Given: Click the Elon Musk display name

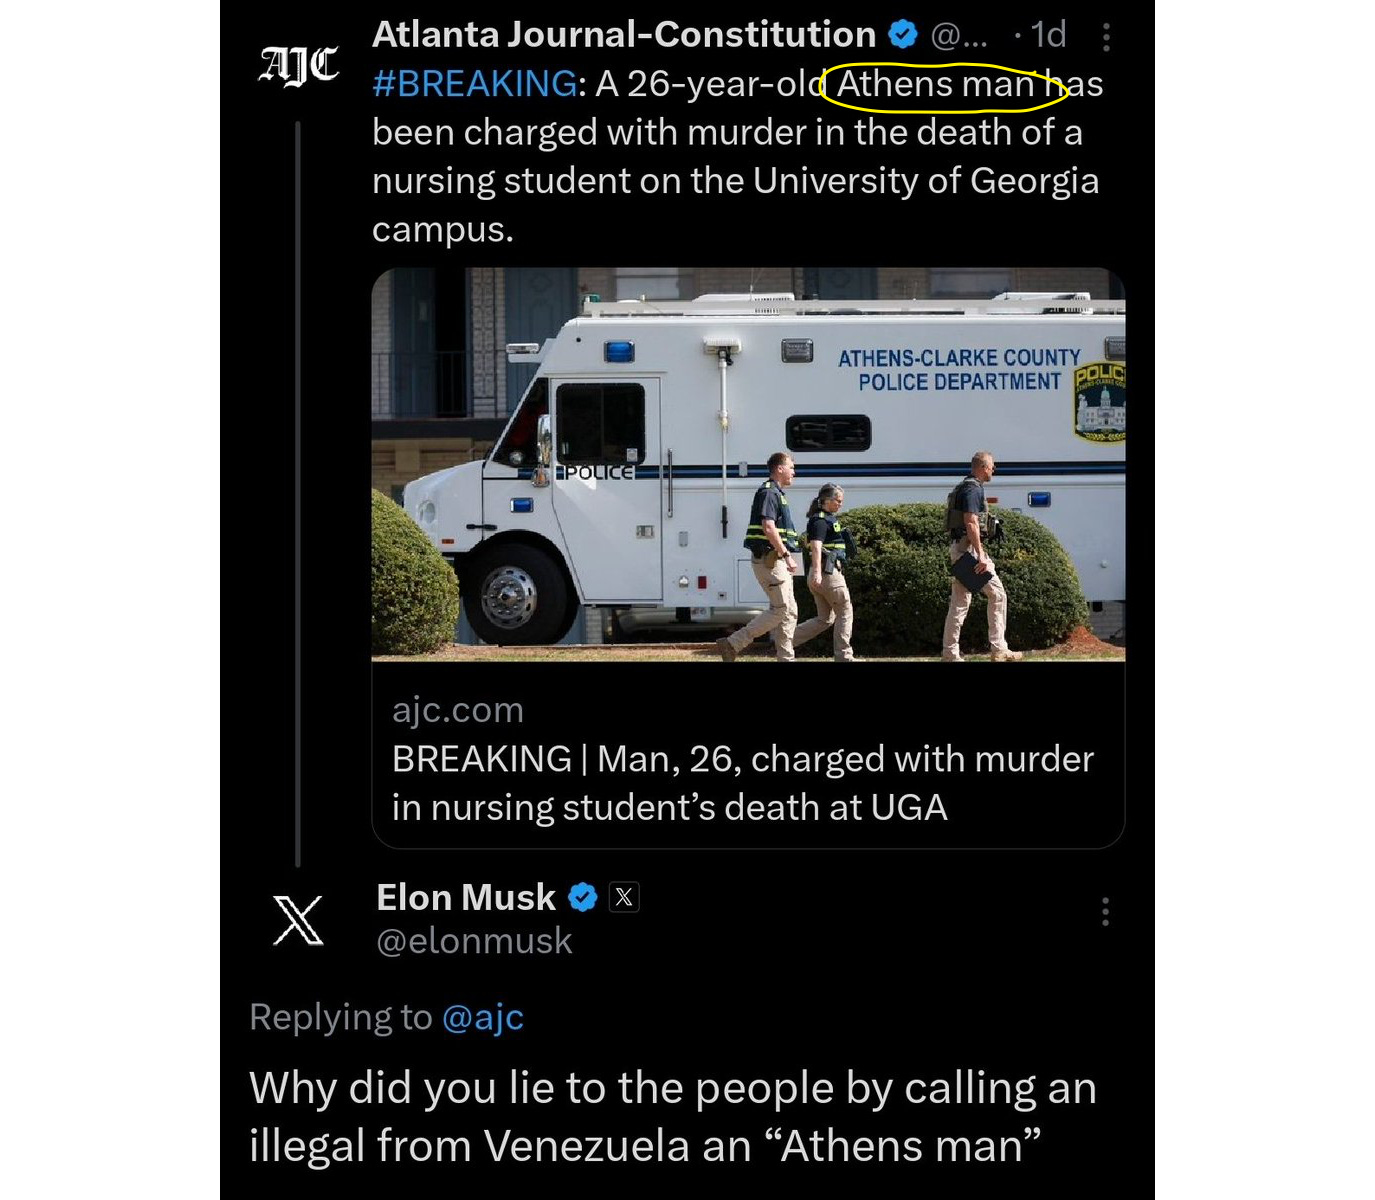Looking at the screenshot, I should point(465,898).
